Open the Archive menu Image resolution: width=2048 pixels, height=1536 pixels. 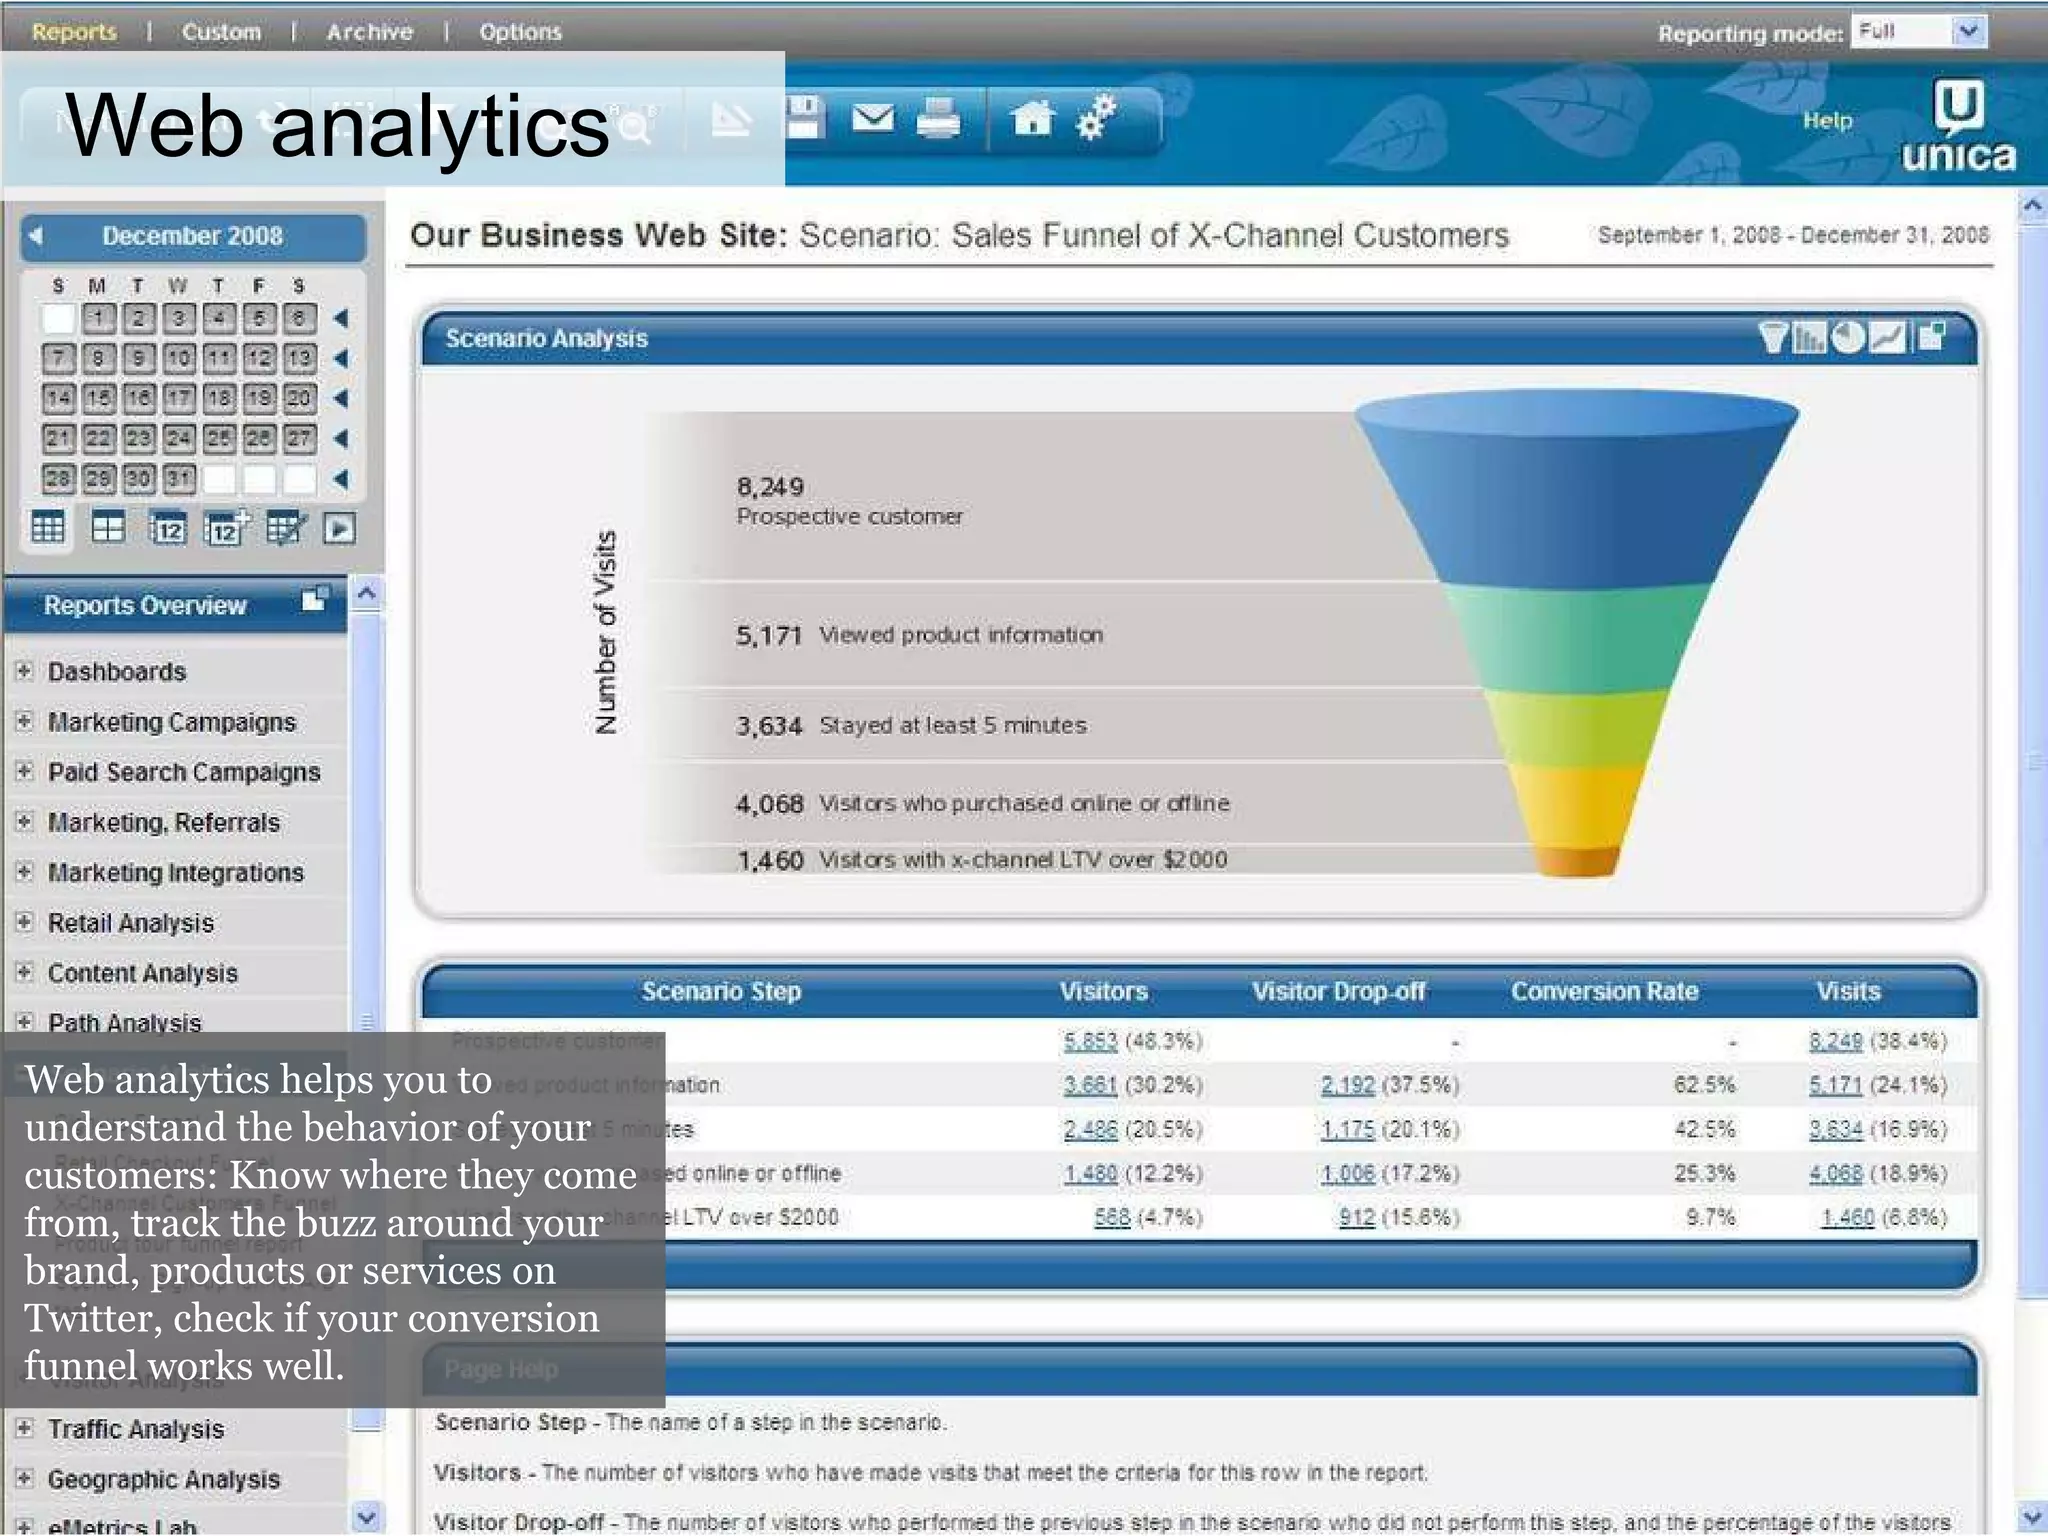pos(369,32)
